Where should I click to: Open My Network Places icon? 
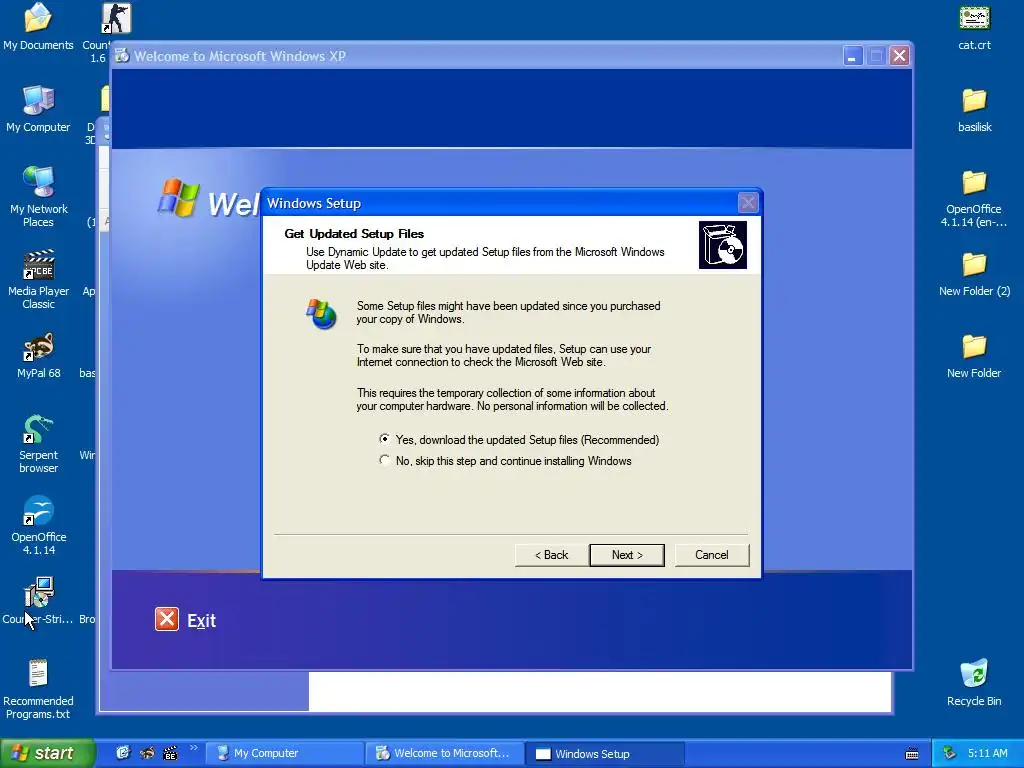coord(38,196)
